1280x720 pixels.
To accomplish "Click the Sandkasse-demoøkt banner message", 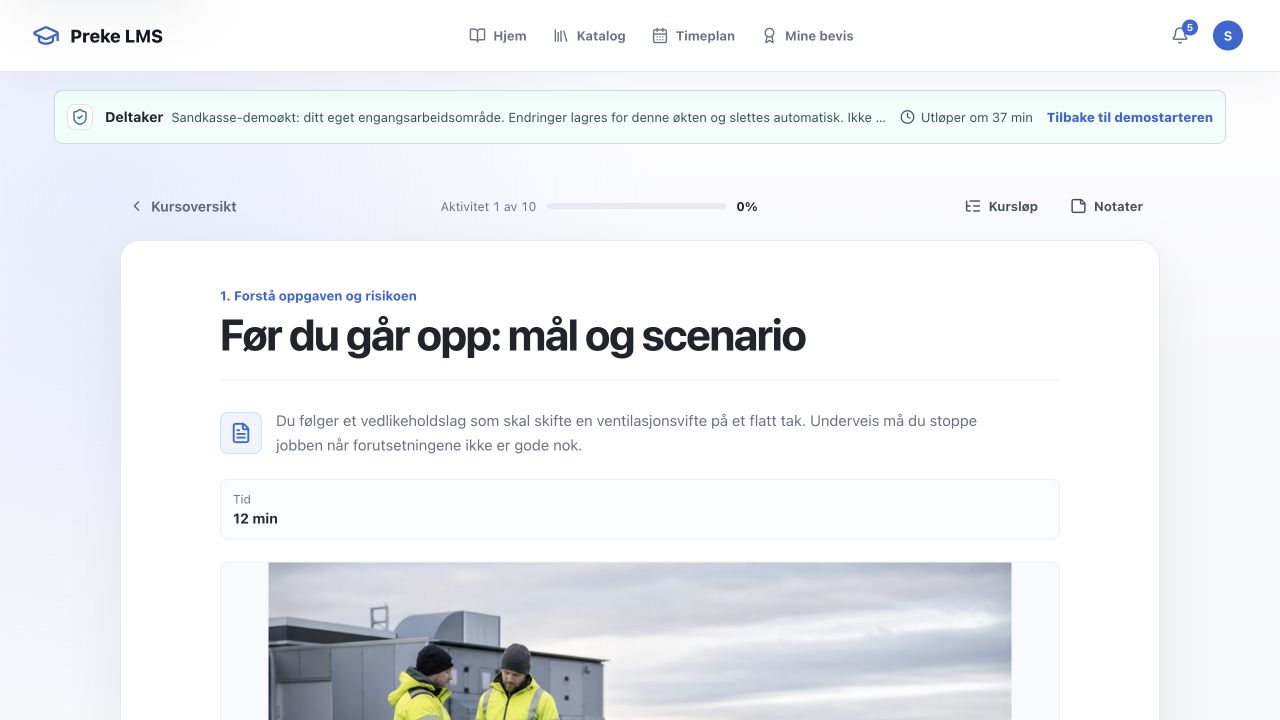I will (528, 117).
